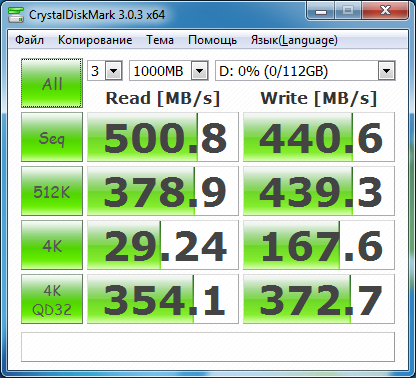This screenshot has height=378, width=416.
Task: Open the Язык(Language) menu
Action: (294, 40)
